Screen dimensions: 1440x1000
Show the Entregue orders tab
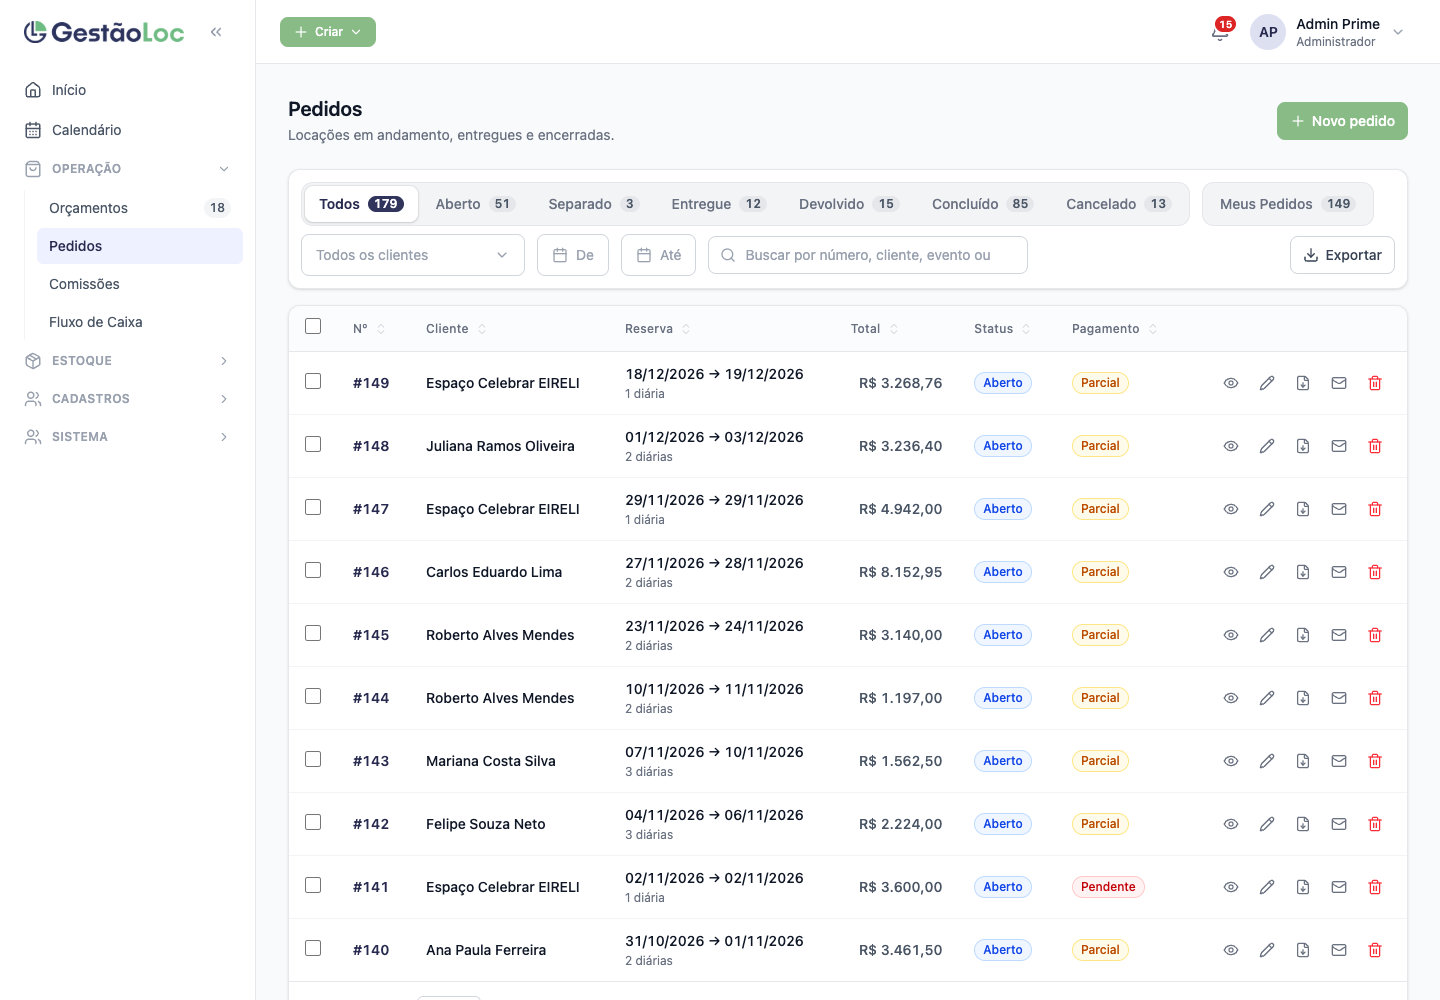pos(718,204)
